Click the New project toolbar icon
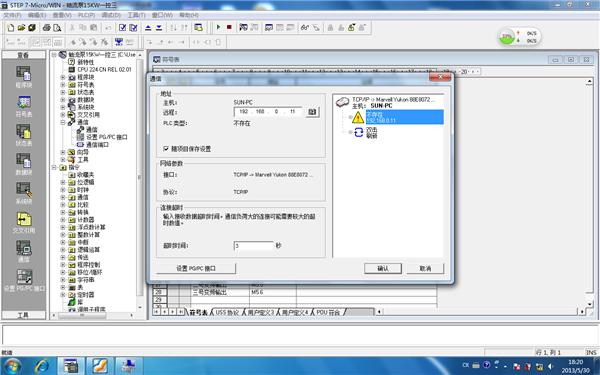This screenshot has width=600, height=375. pyautogui.click(x=11, y=28)
